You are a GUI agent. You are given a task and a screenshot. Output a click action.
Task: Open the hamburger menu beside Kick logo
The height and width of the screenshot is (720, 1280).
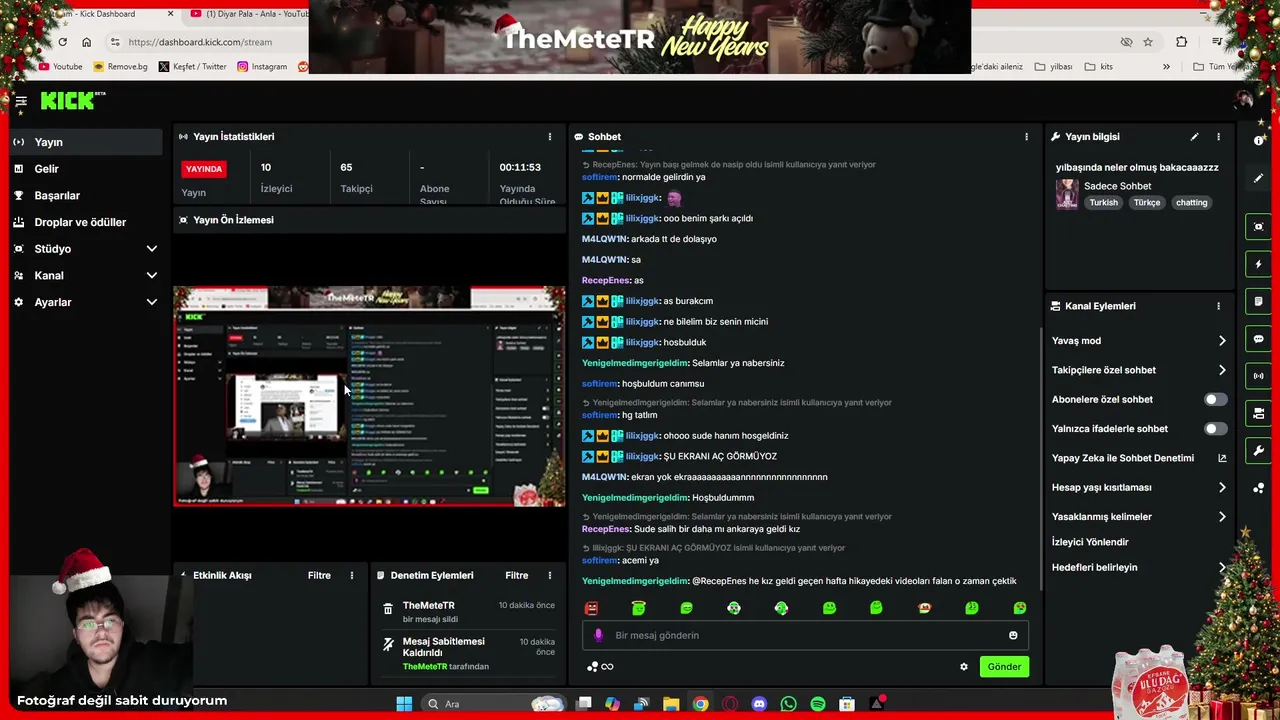point(20,101)
